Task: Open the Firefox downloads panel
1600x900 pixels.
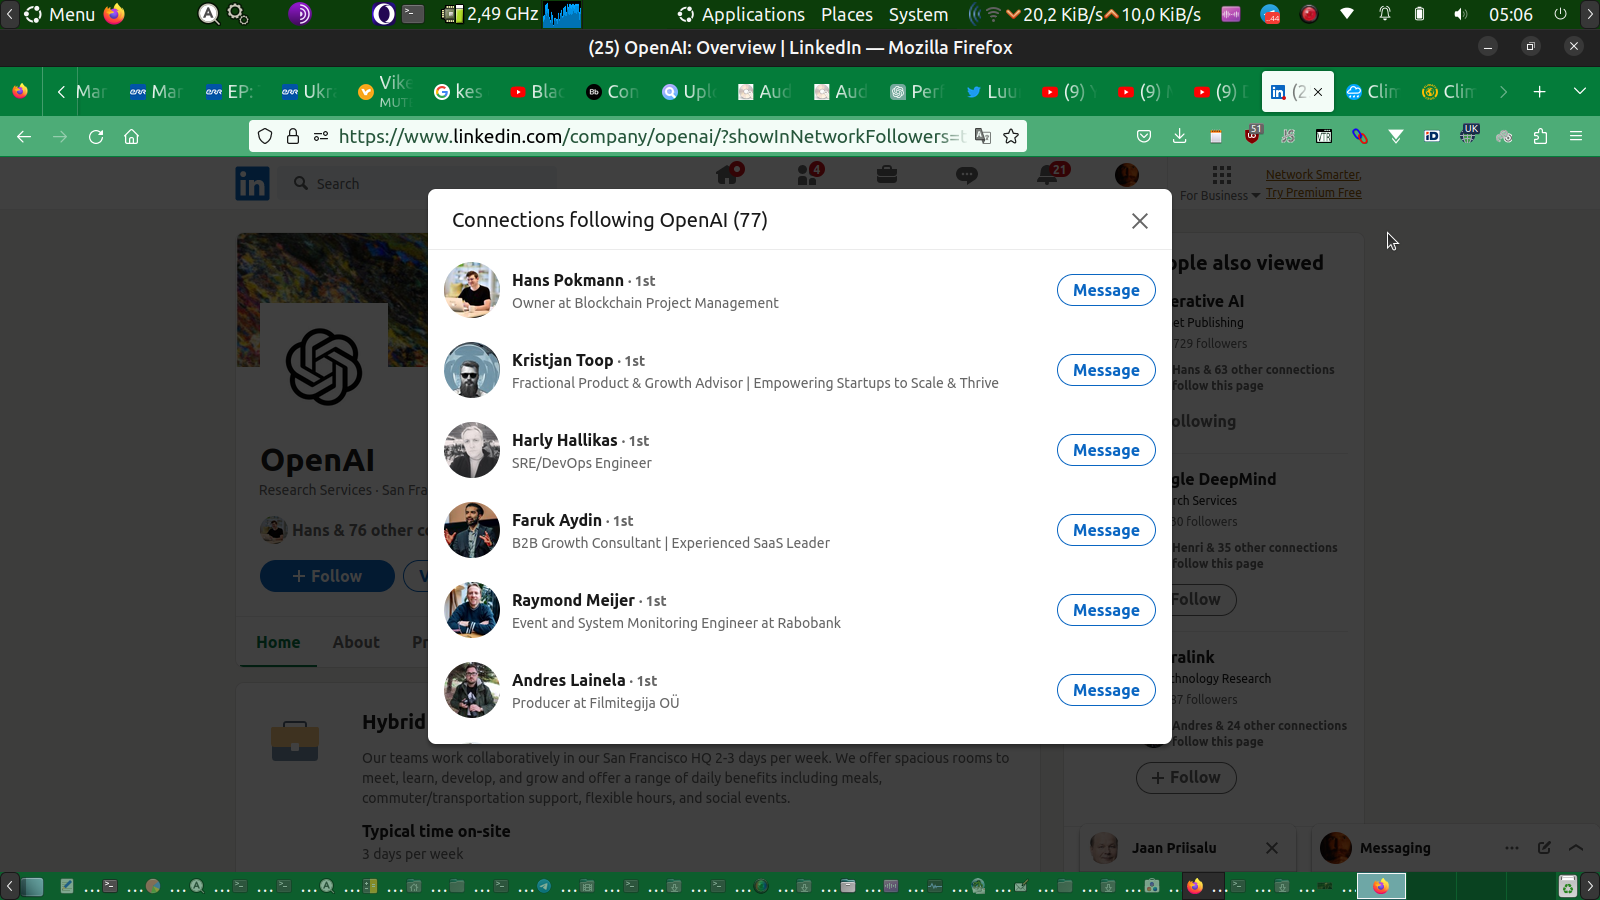Action: (1180, 136)
